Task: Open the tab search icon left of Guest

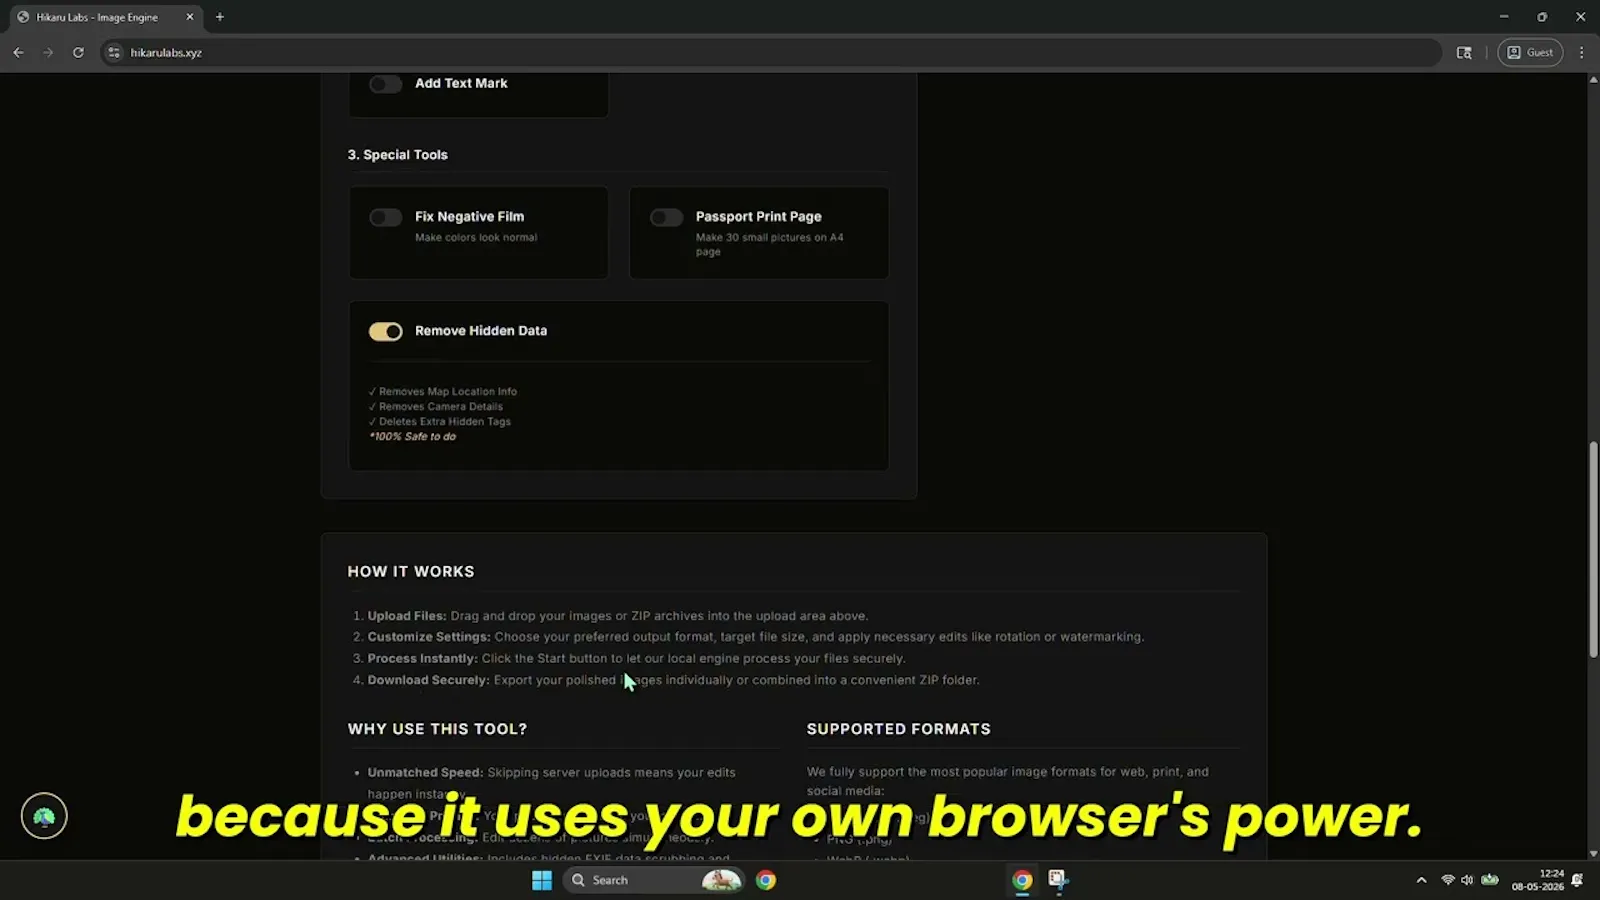Action: click(1464, 52)
